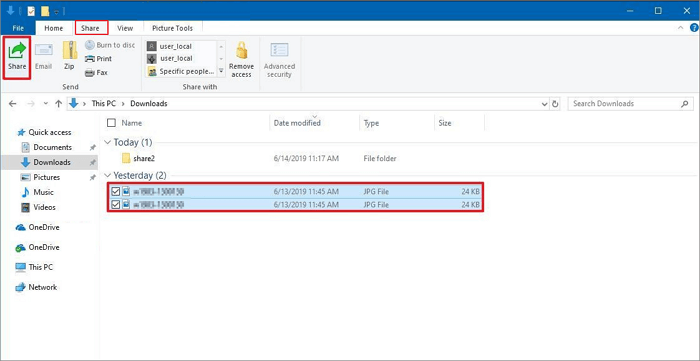Uncheck the first JPG file checkbox

[x=116, y=191]
